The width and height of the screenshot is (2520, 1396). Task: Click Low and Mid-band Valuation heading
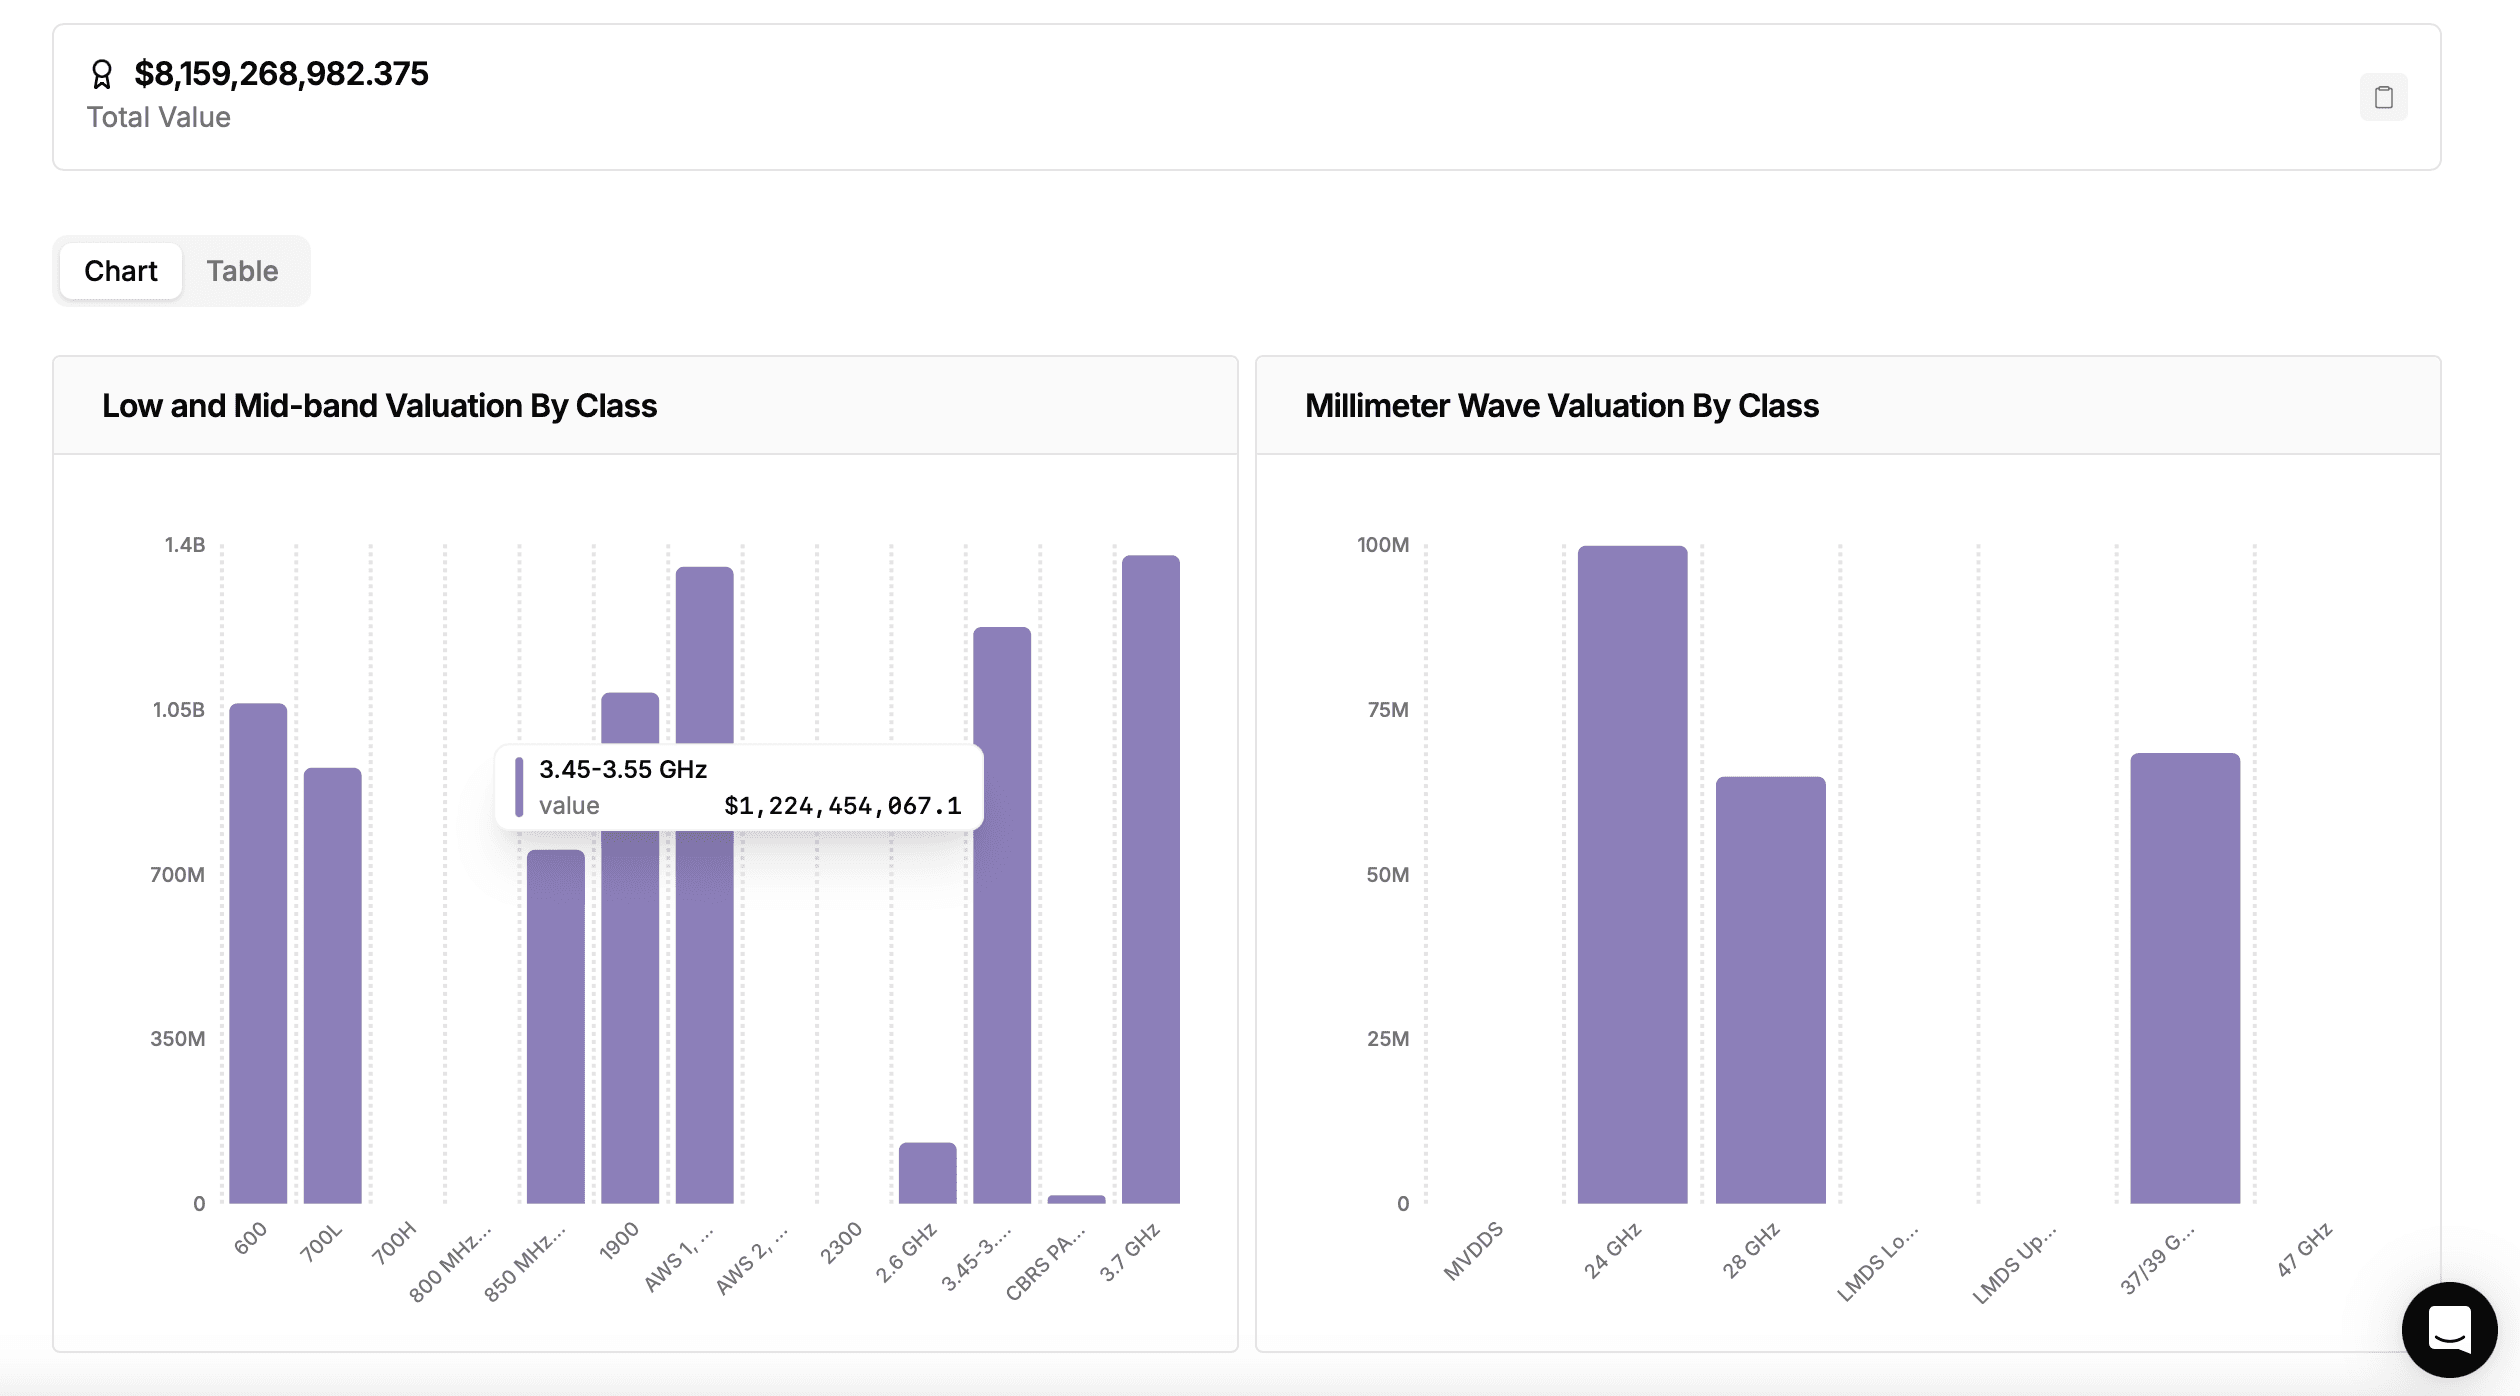[x=379, y=406]
